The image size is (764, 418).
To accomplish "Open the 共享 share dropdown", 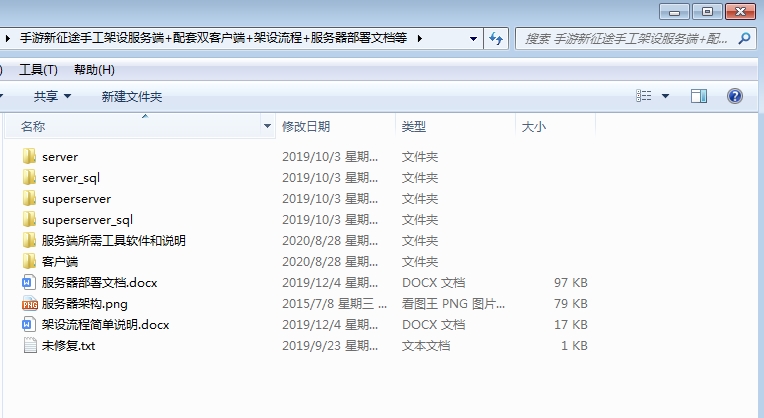I will (x=52, y=96).
